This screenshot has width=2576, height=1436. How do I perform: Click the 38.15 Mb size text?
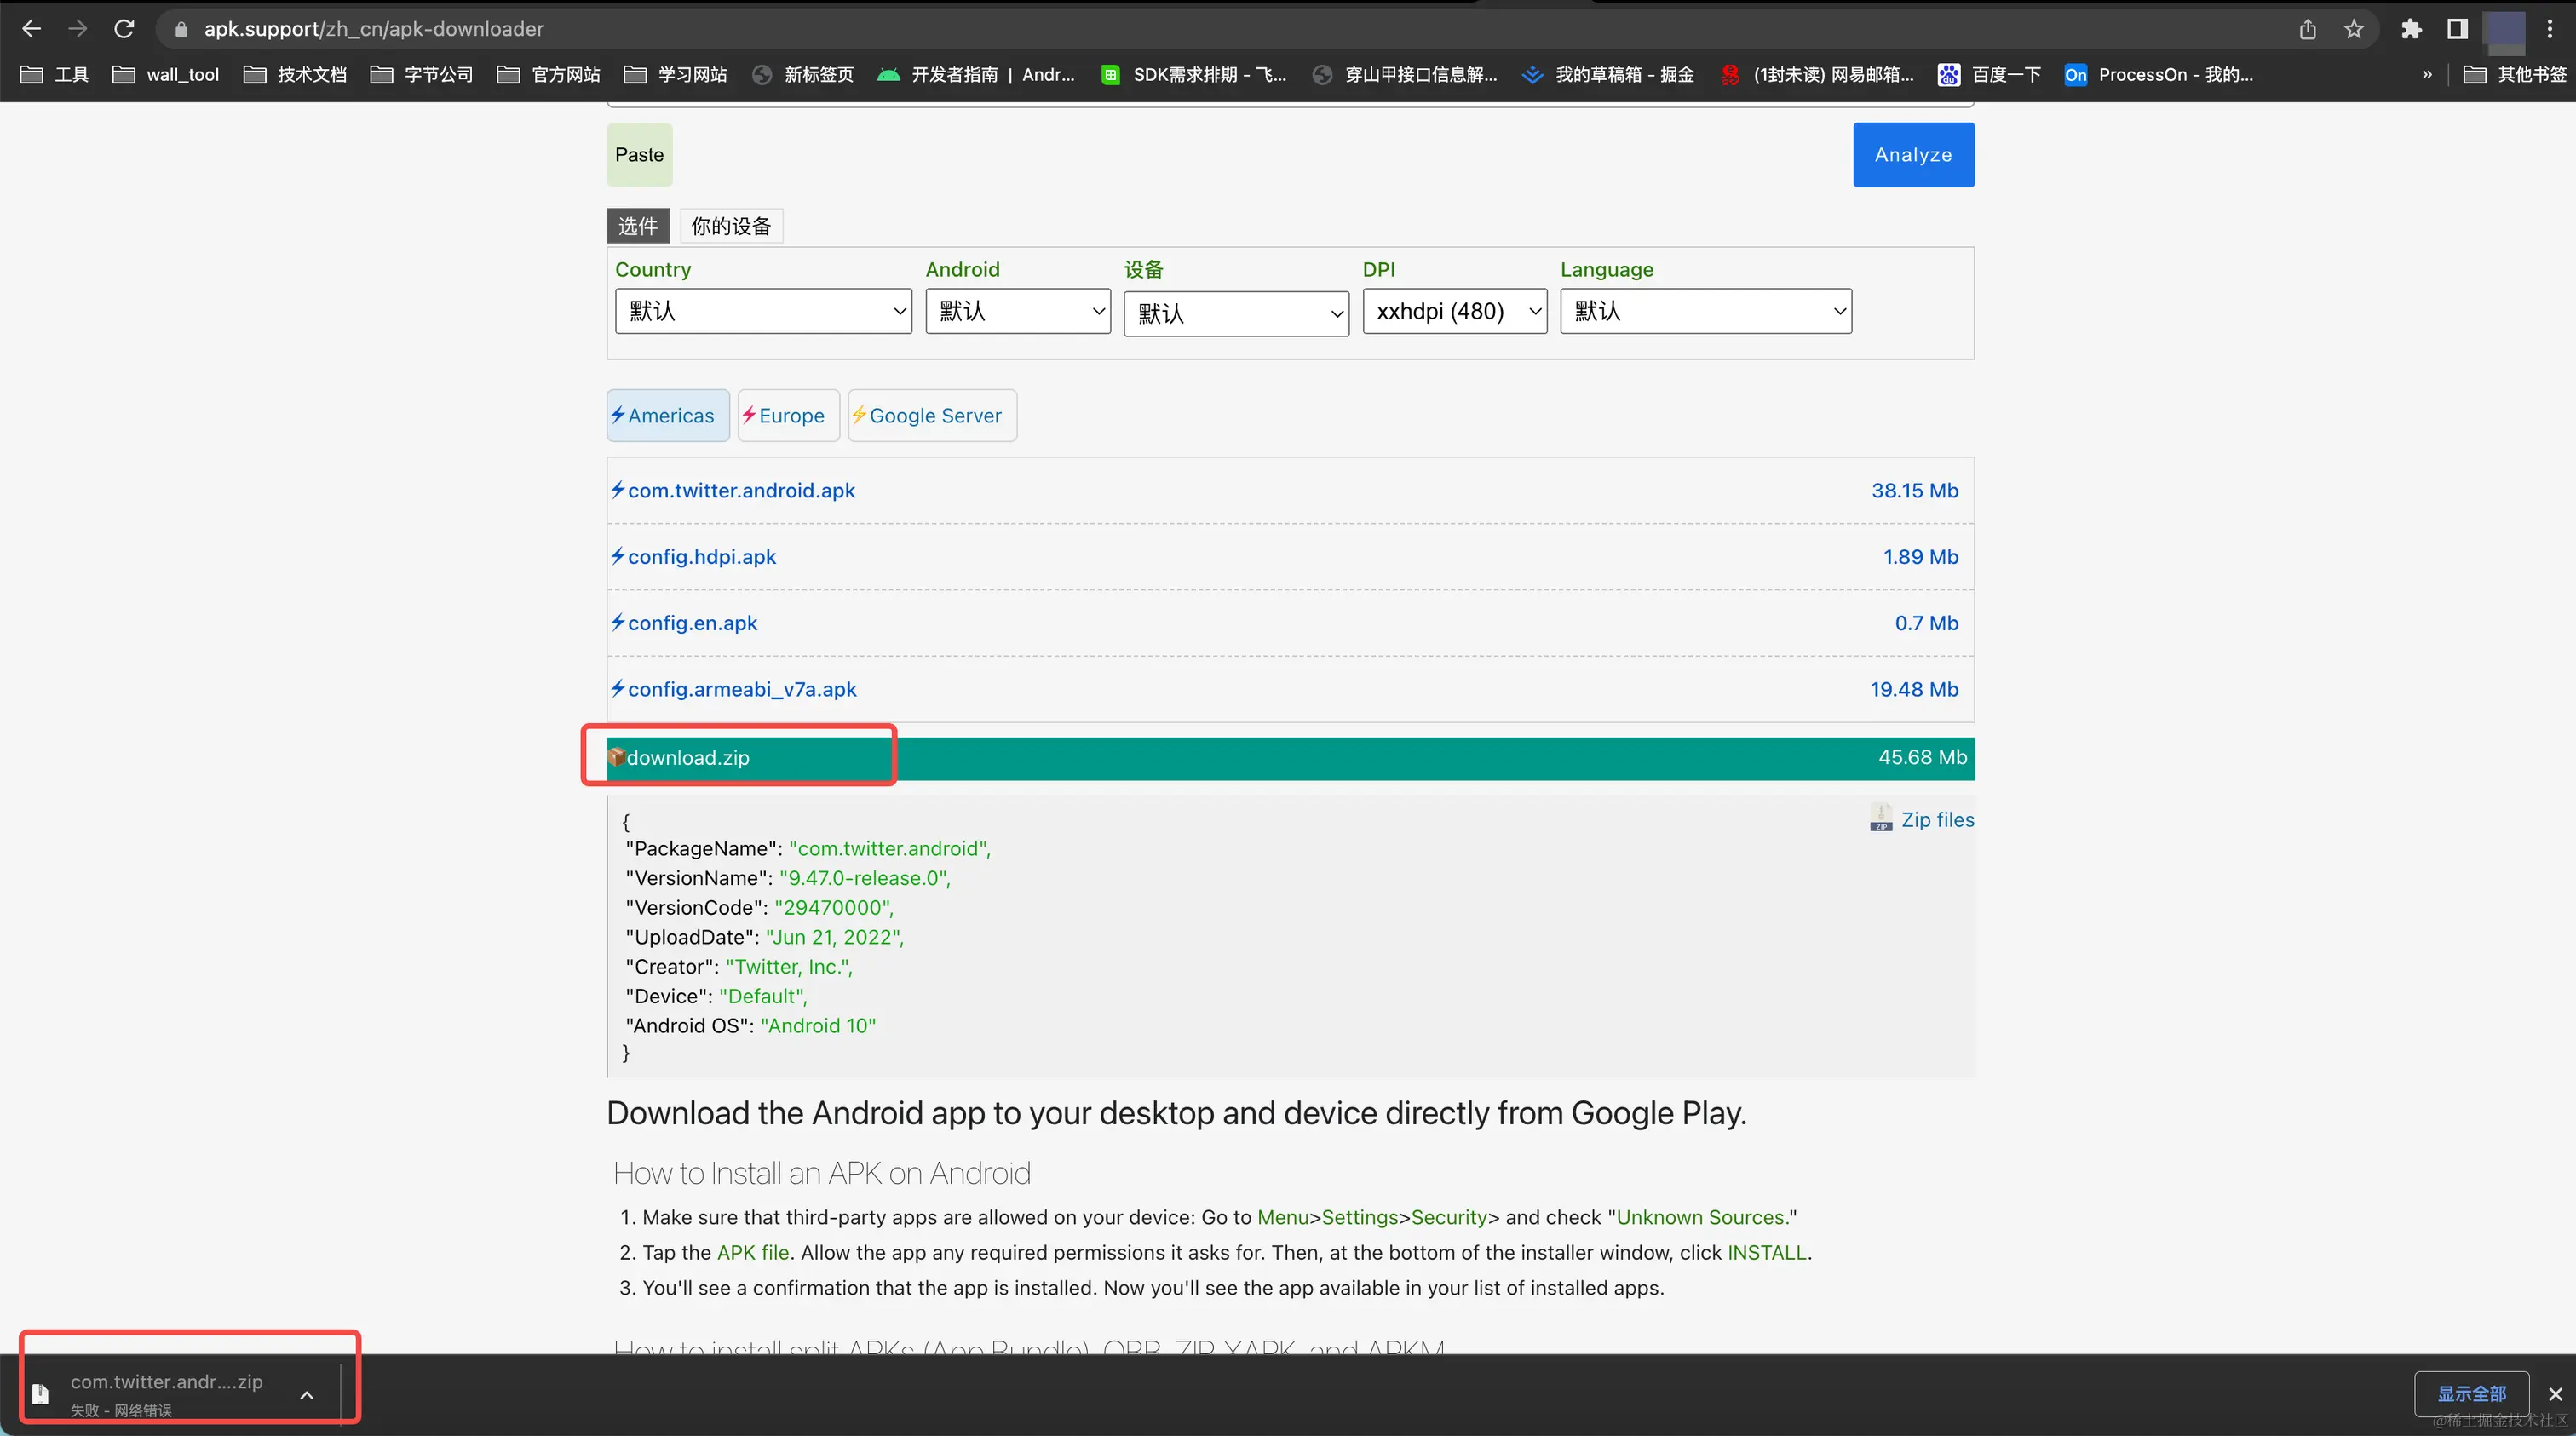pos(1914,490)
